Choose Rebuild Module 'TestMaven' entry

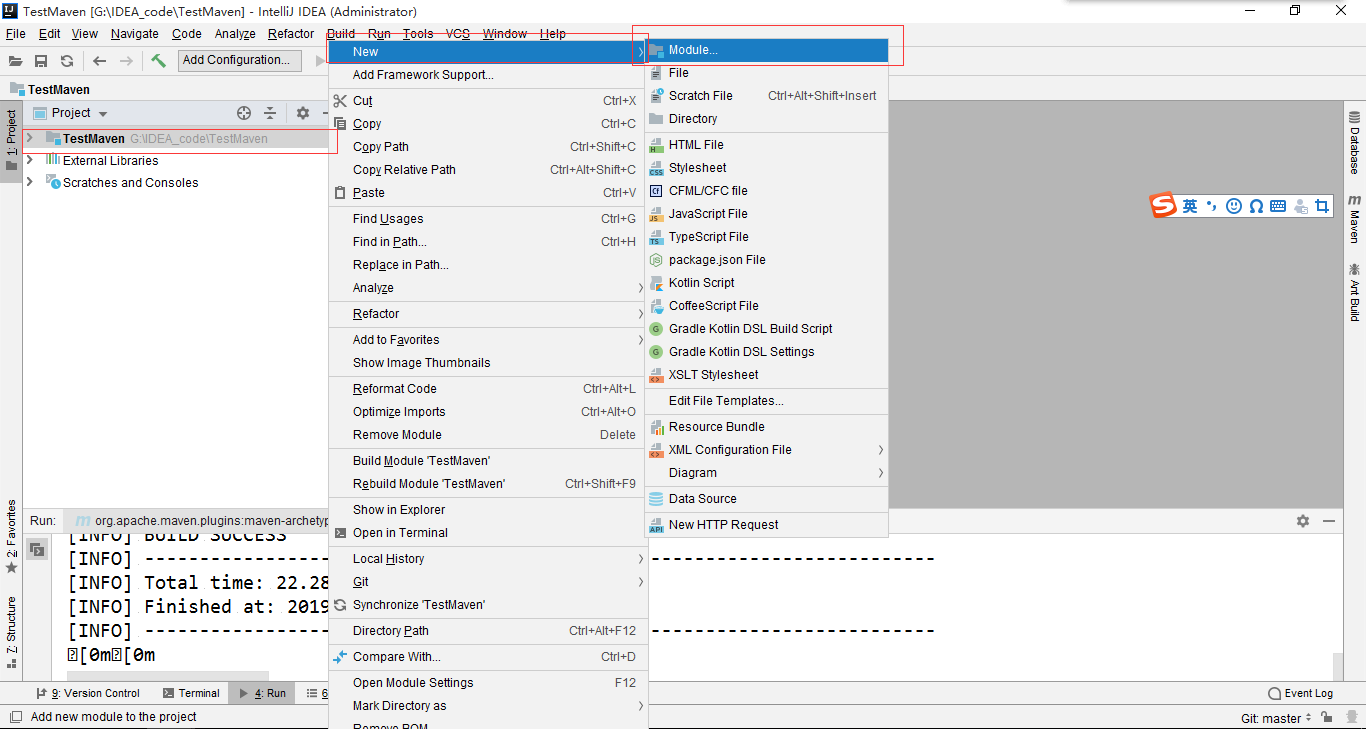point(488,484)
